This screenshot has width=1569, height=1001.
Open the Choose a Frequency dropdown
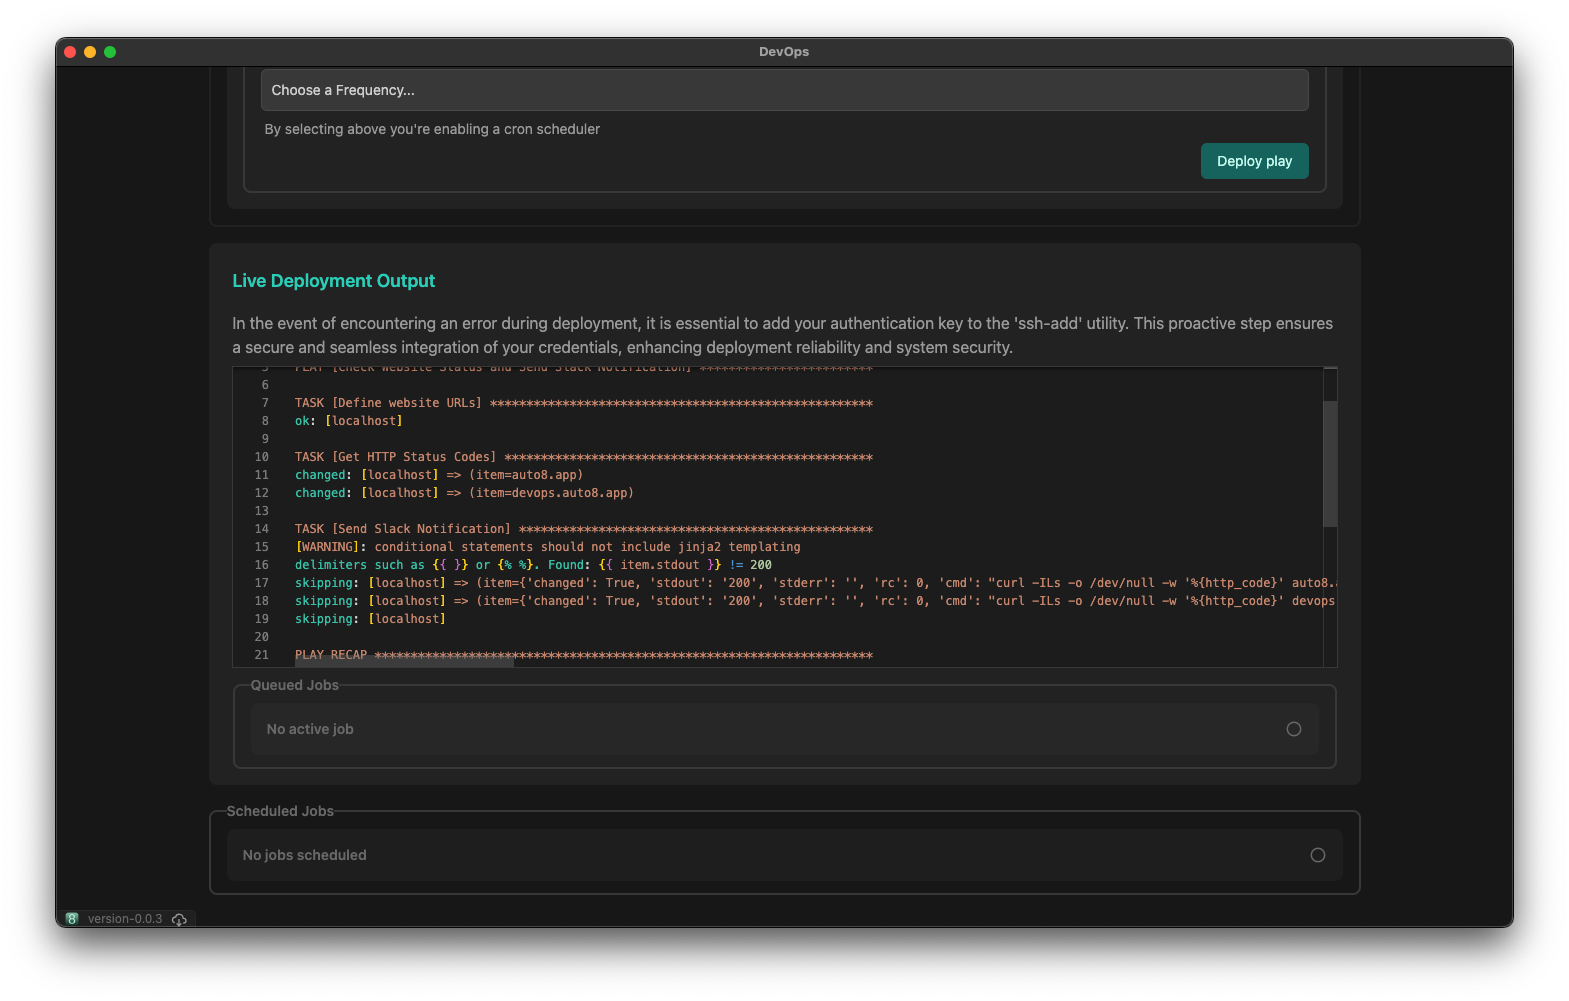(x=784, y=90)
